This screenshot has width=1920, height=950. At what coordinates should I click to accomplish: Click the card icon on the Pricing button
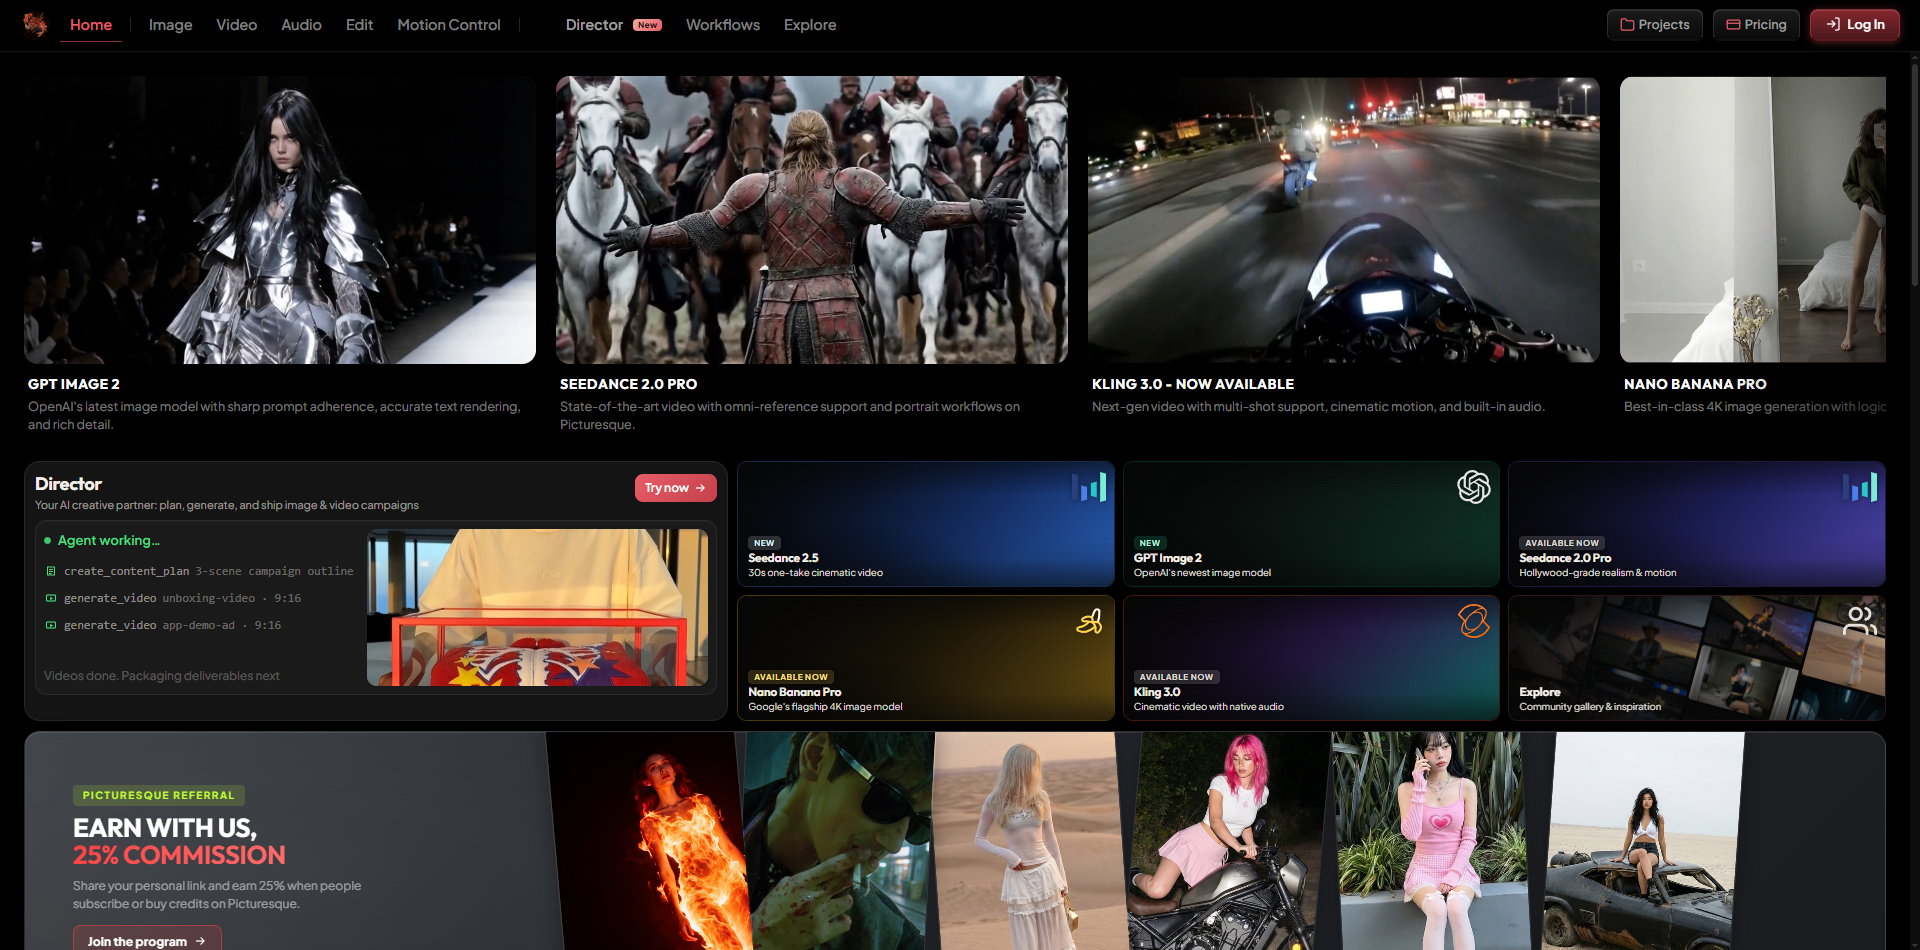1733,25
